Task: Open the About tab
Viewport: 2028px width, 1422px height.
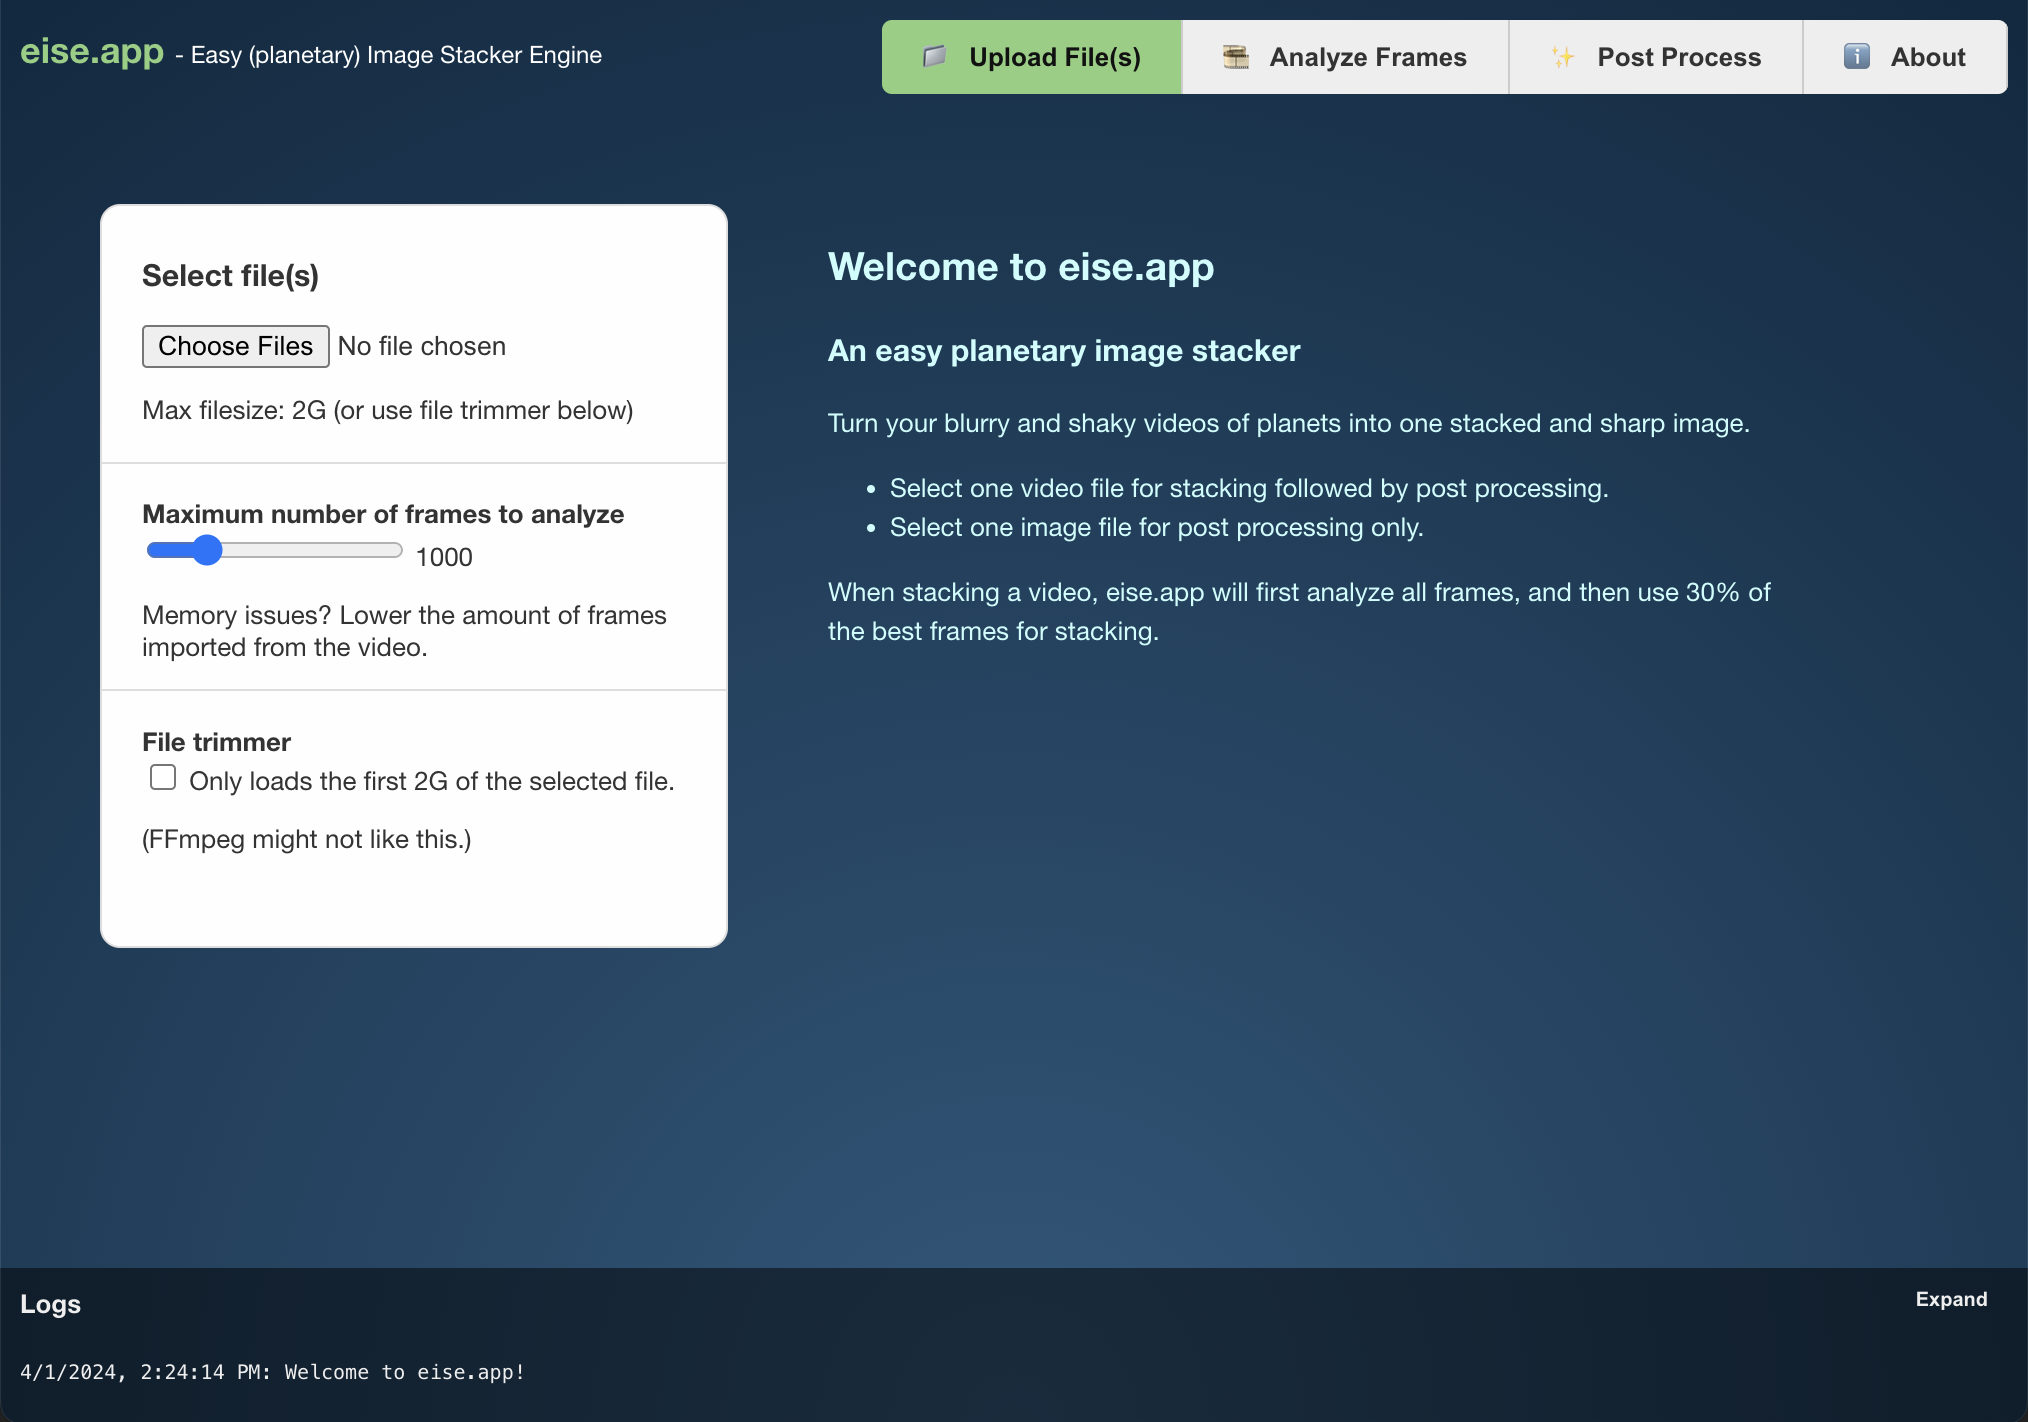Action: pyautogui.click(x=1905, y=57)
